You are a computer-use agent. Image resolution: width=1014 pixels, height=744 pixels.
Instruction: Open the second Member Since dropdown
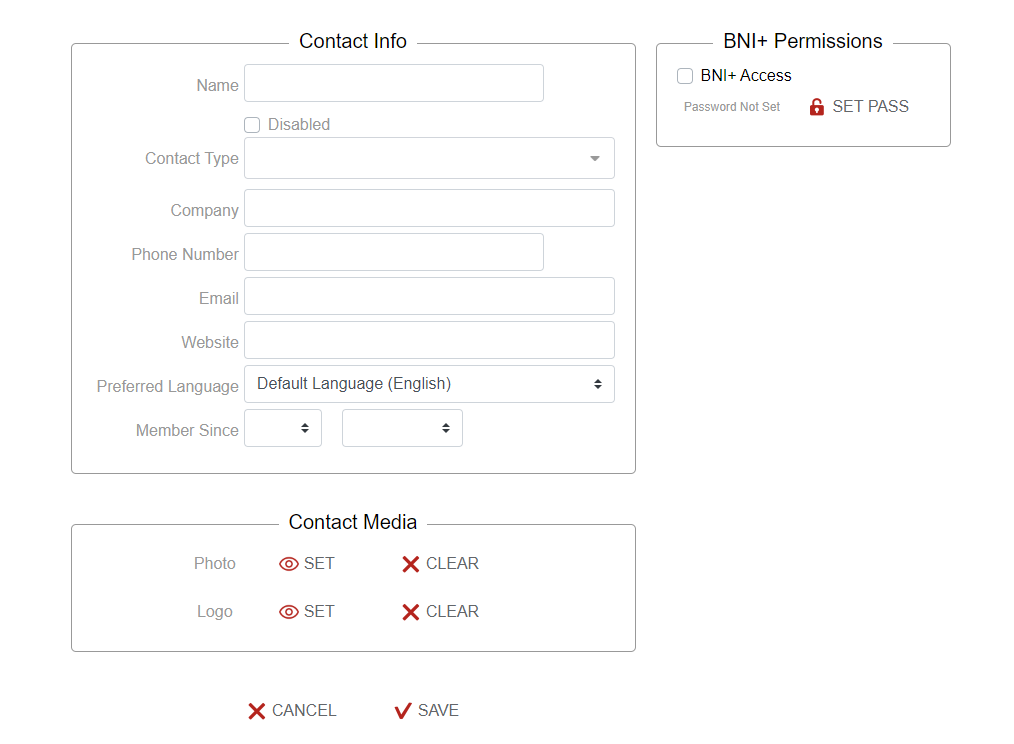point(402,428)
